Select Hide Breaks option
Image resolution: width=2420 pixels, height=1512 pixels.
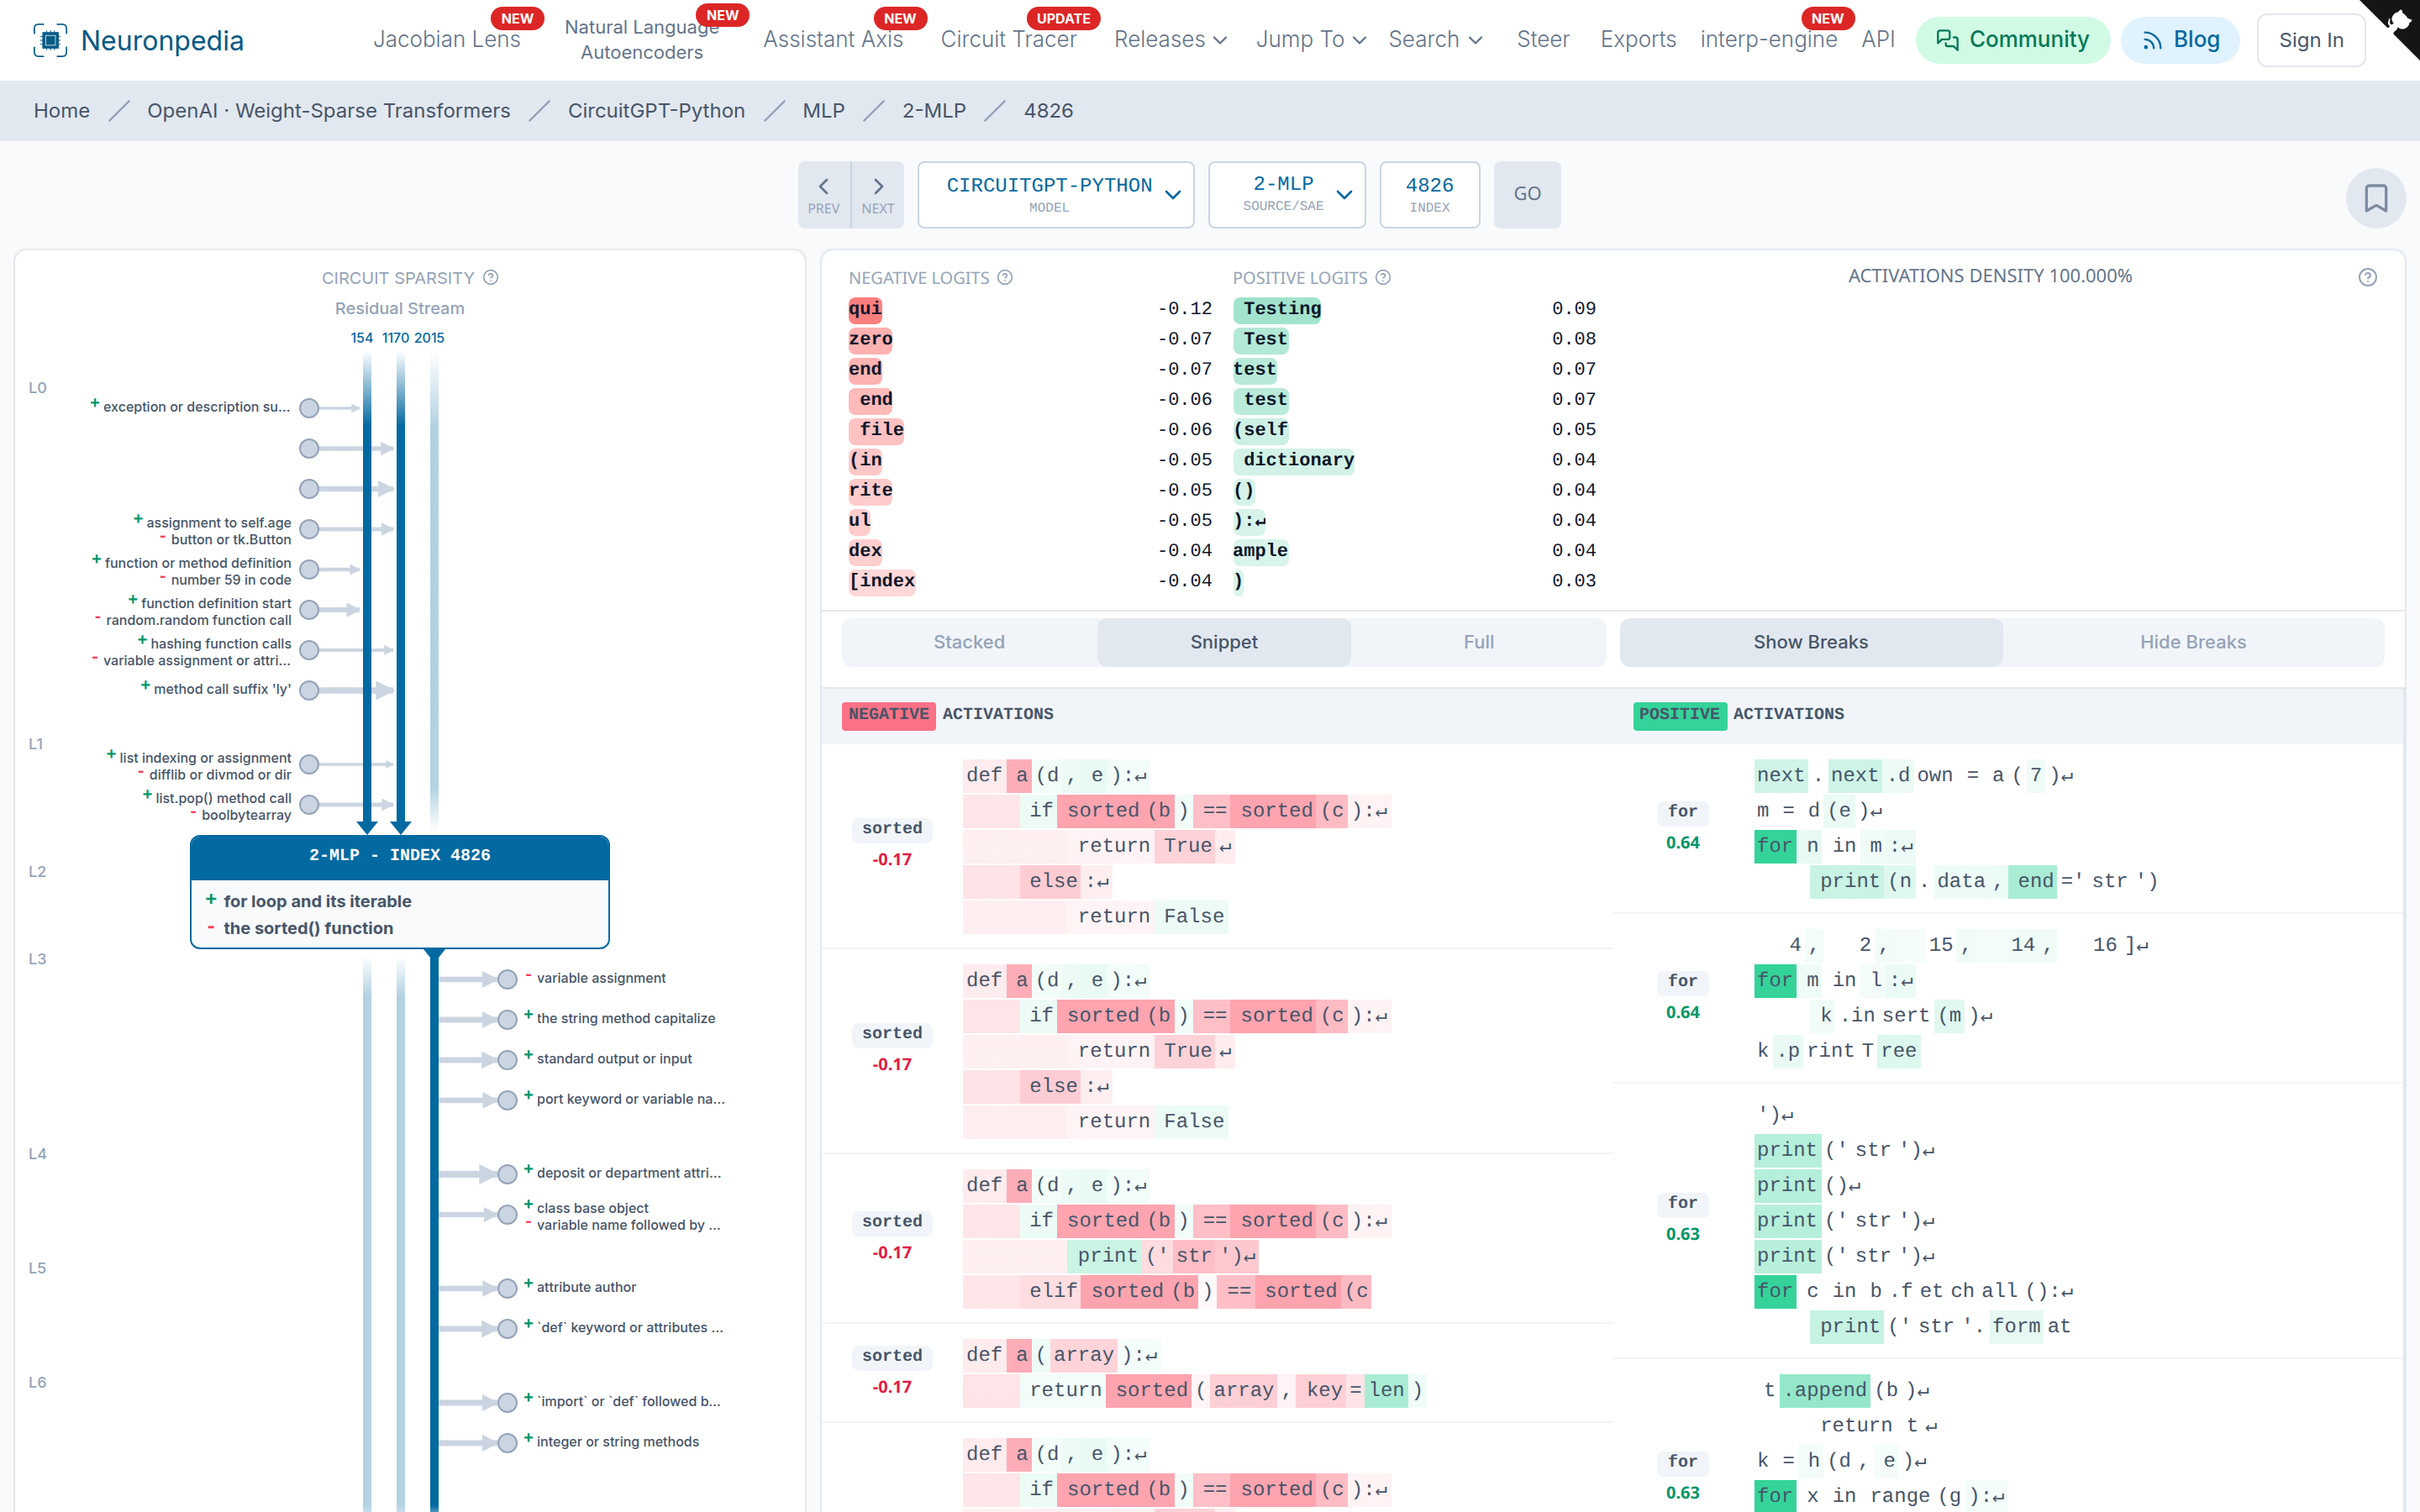click(2192, 642)
